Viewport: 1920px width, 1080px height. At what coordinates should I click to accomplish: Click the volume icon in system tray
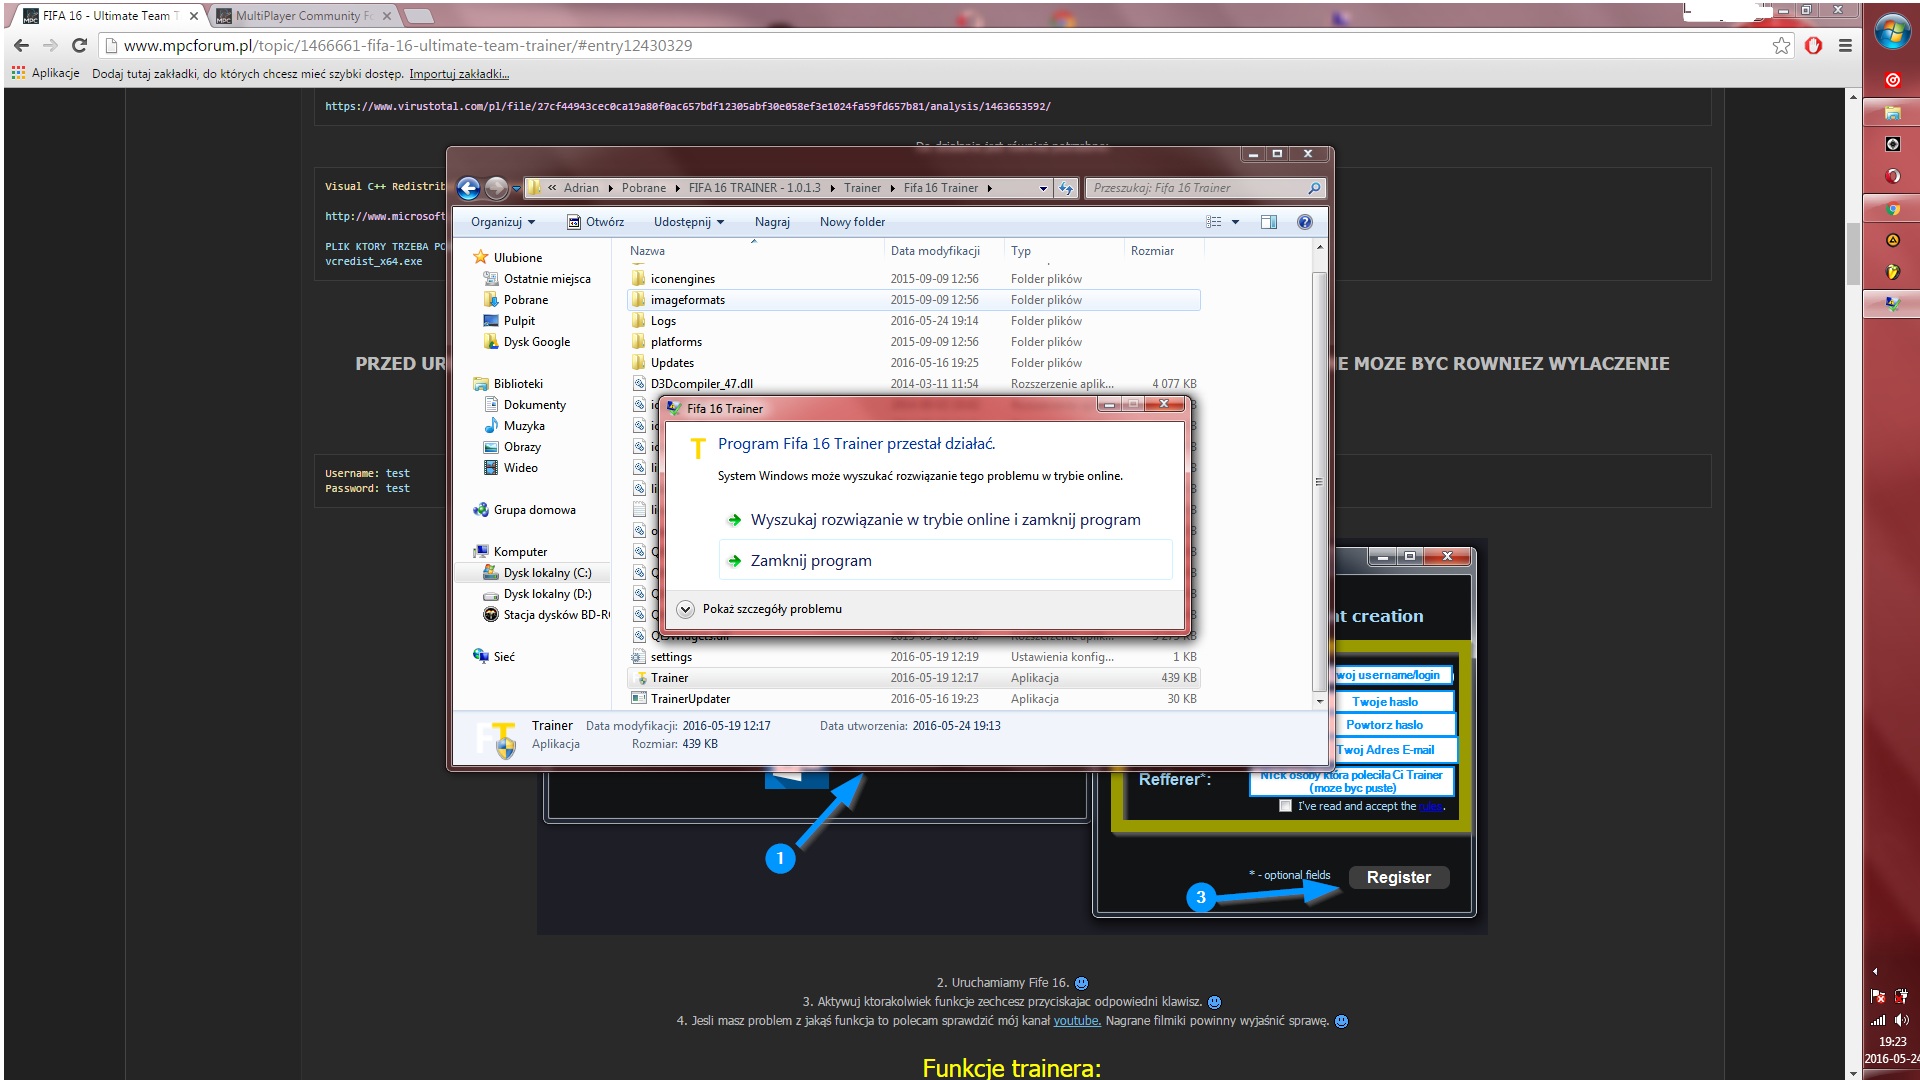tap(1901, 1020)
